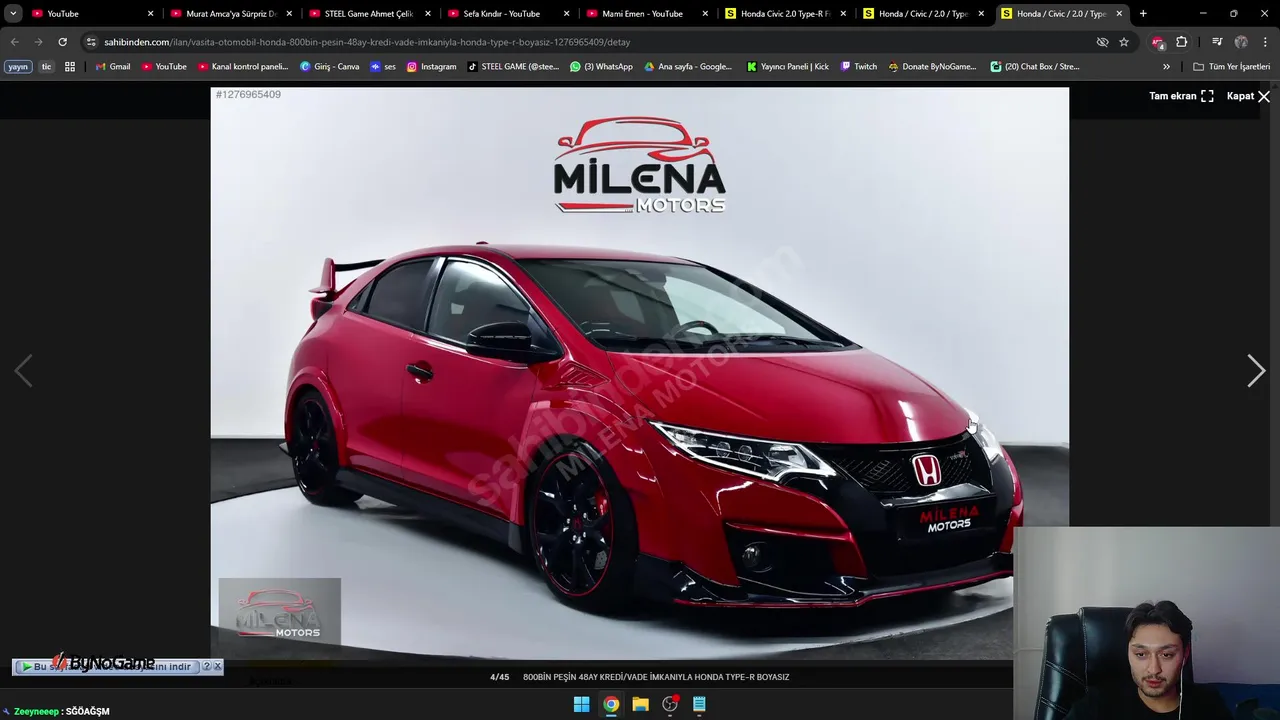Open Chrome from the taskbar

pos(611,704)
